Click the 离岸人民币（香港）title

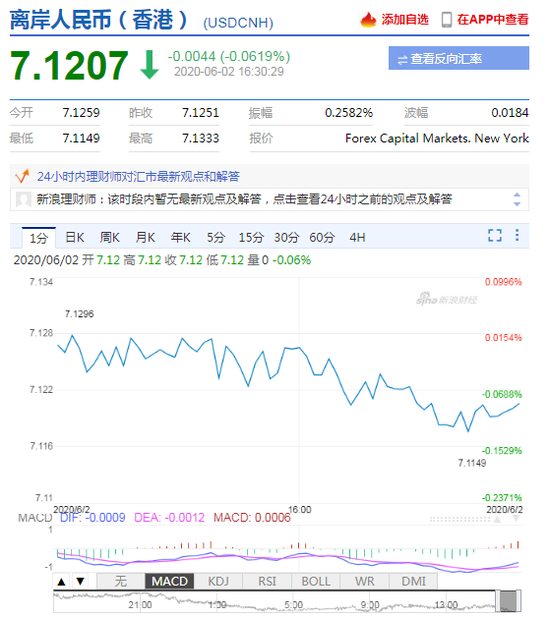pos(99,20)
